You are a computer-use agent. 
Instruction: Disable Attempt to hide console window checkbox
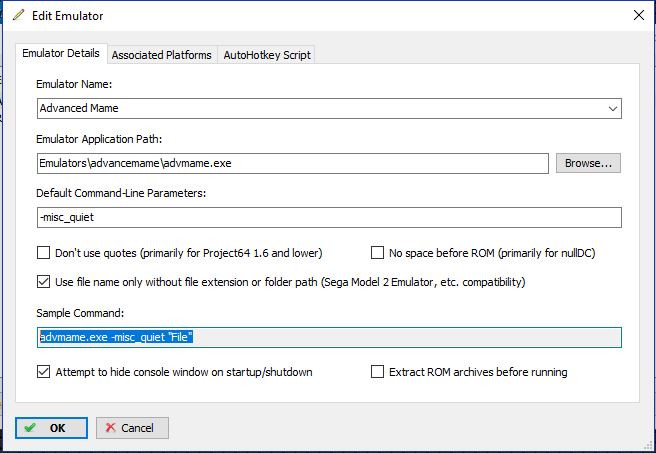point(44,371)
